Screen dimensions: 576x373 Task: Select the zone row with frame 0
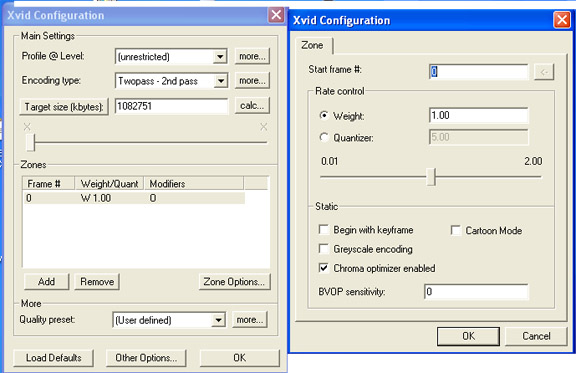(x=134, y=198)
